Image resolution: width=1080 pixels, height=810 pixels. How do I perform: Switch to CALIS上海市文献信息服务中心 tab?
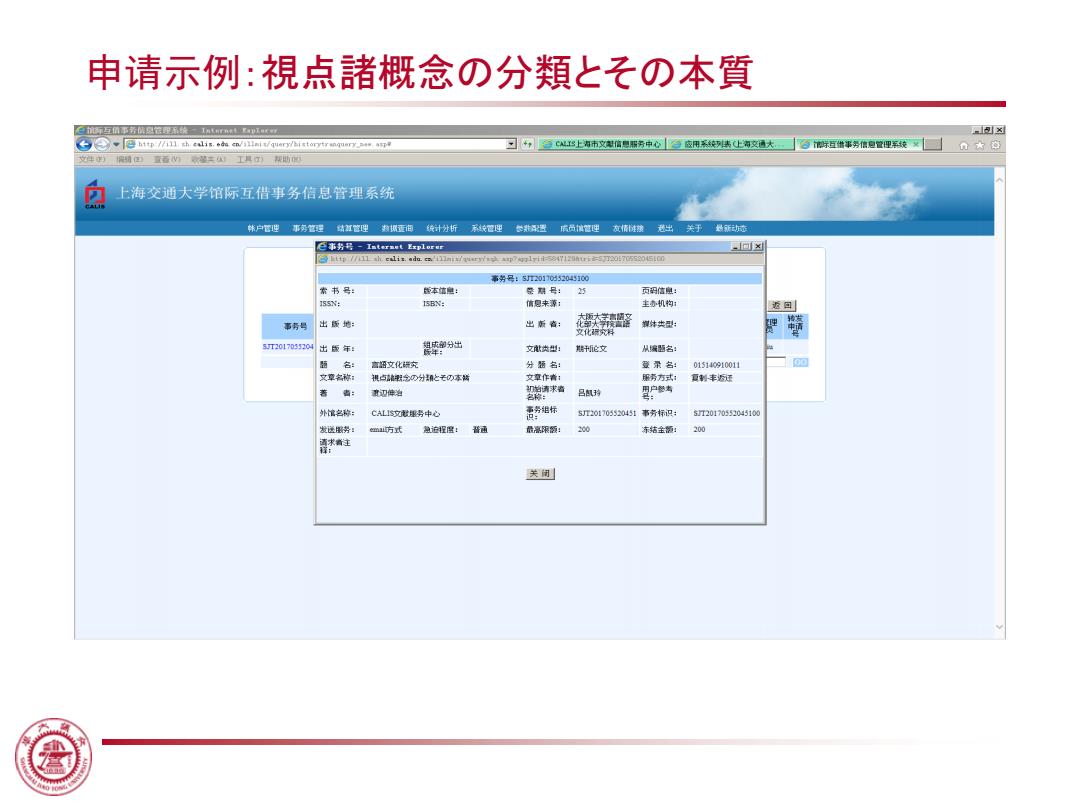tap(601, 144)
